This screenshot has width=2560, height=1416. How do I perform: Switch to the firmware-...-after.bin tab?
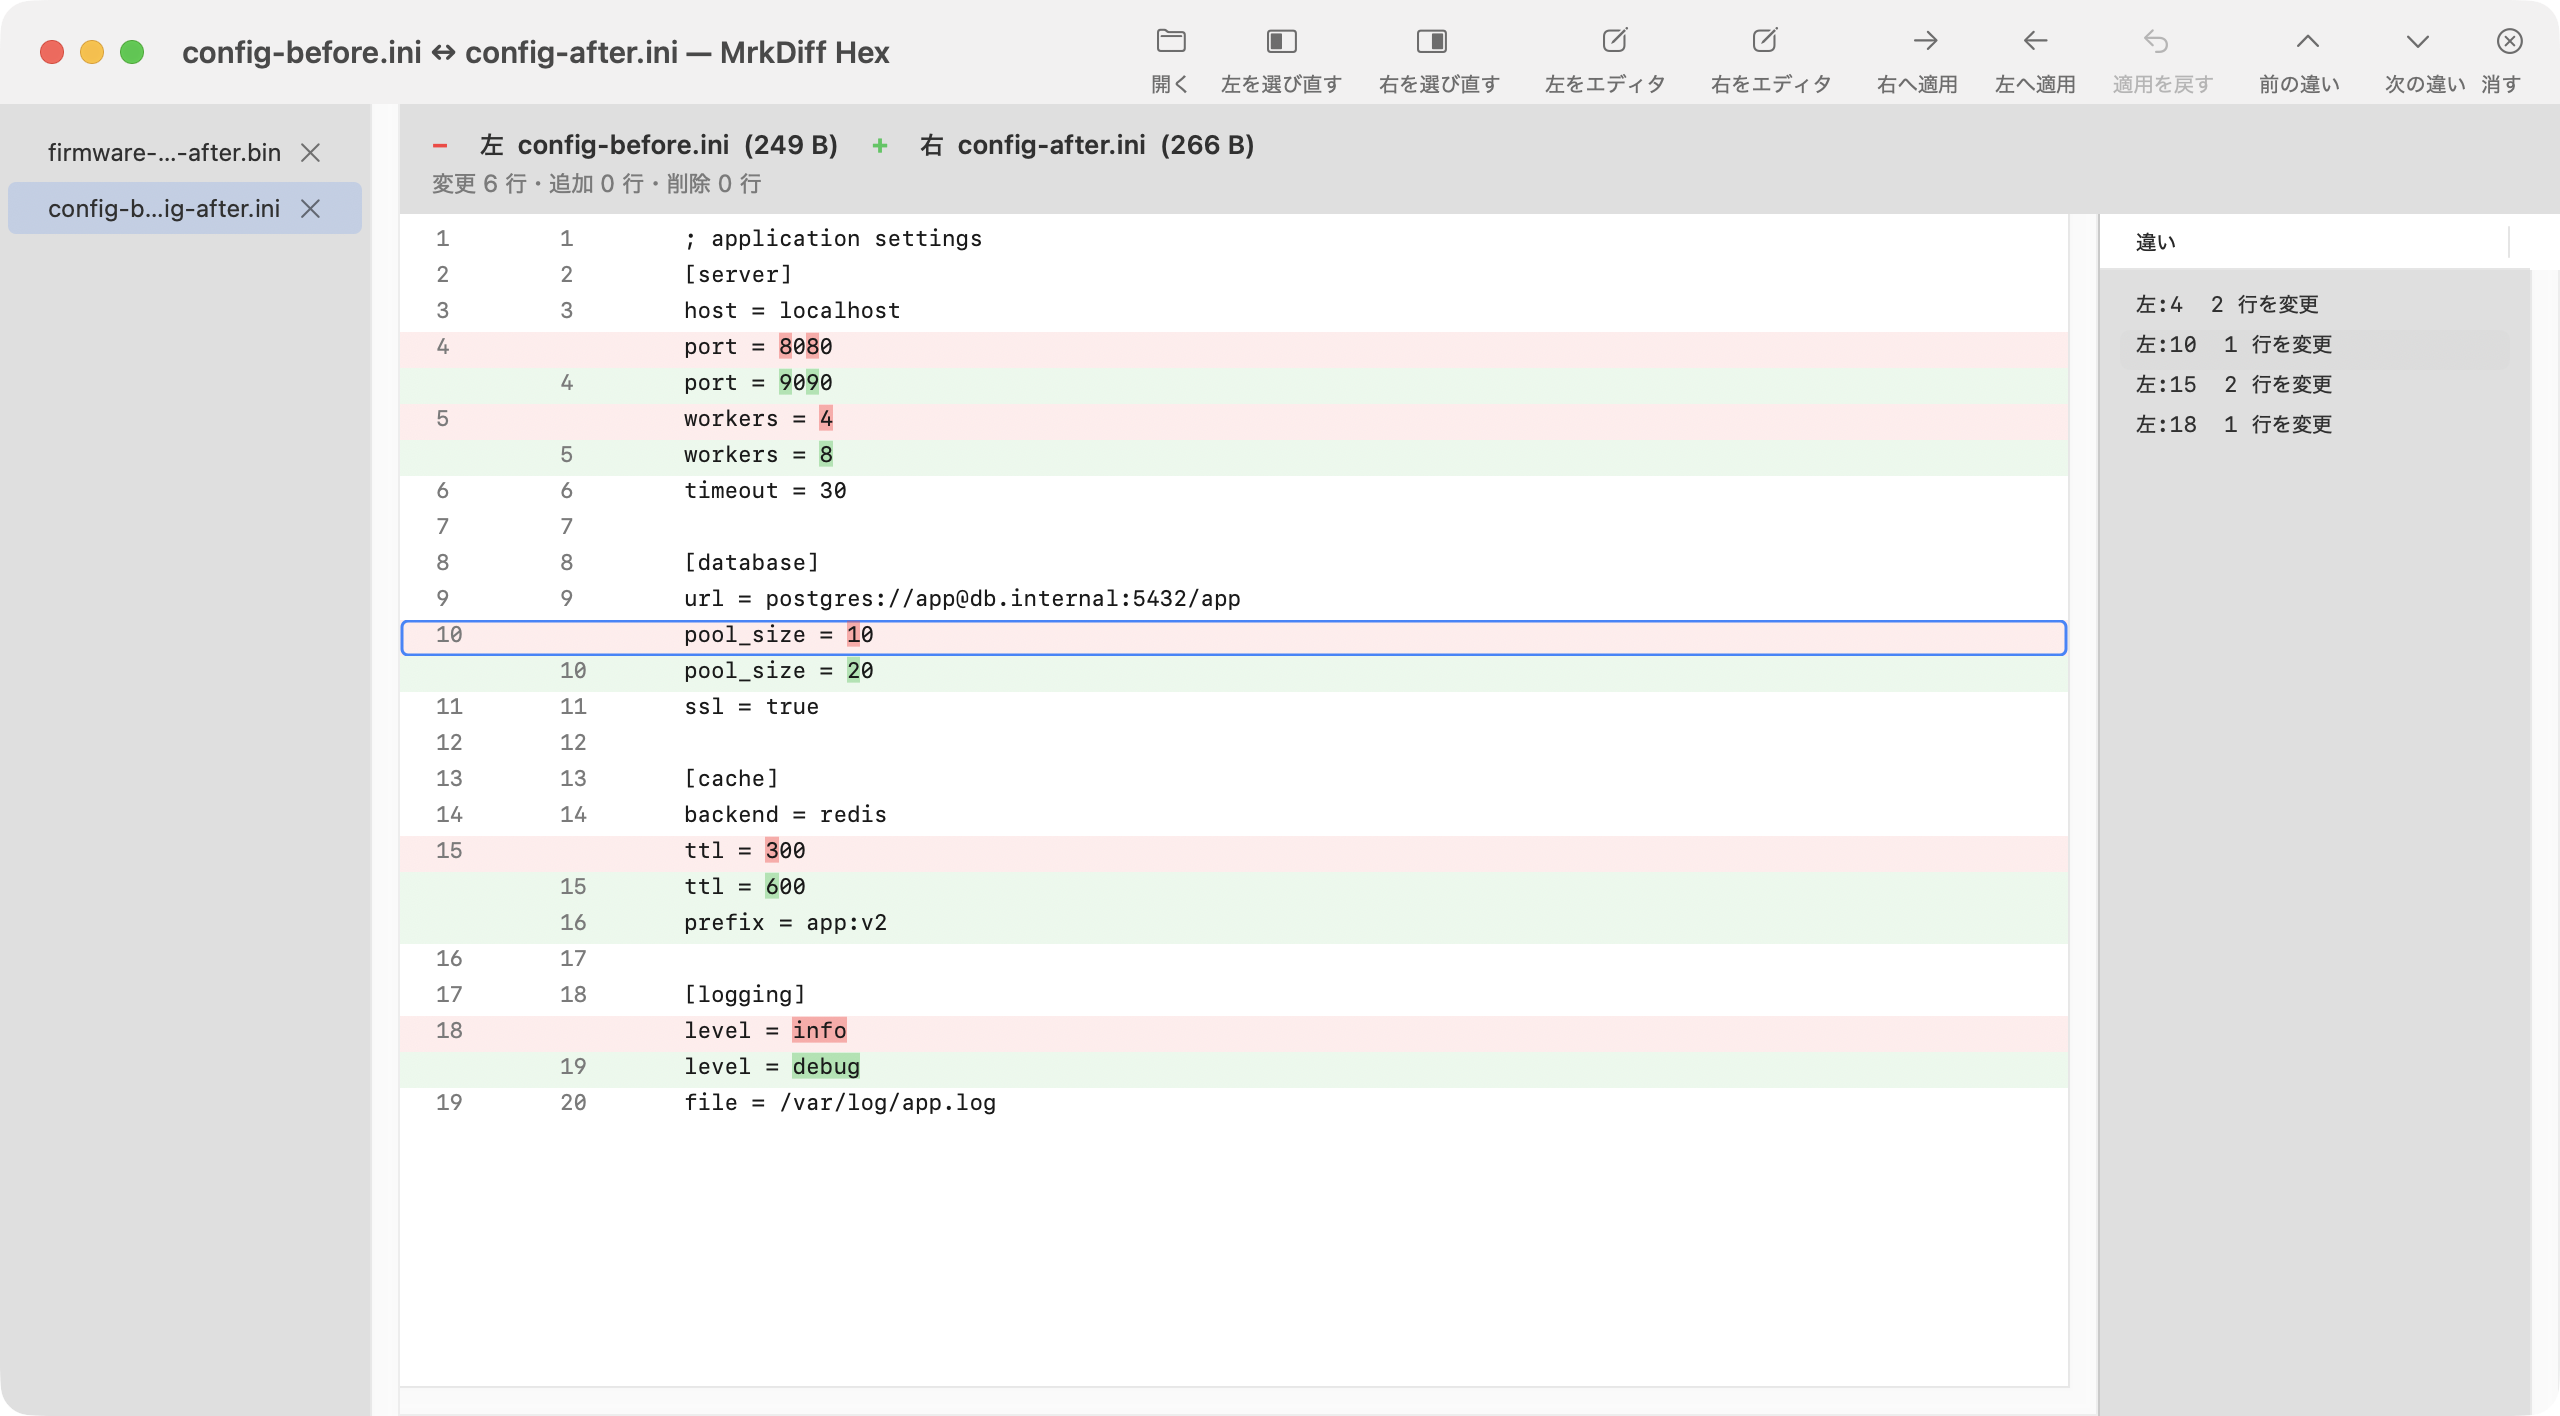164,152
